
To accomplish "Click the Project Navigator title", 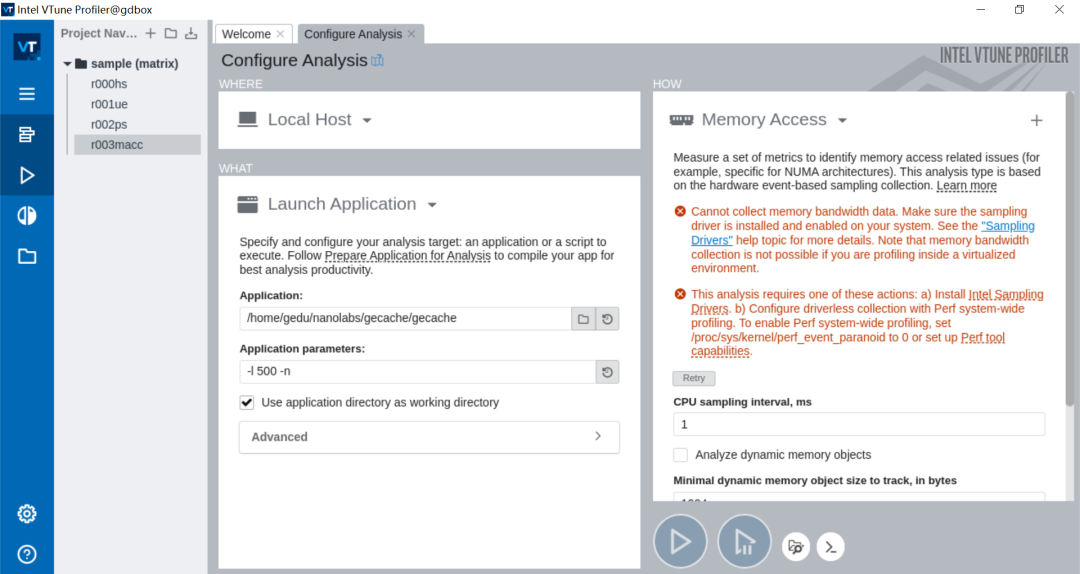I will coord(98,33).
